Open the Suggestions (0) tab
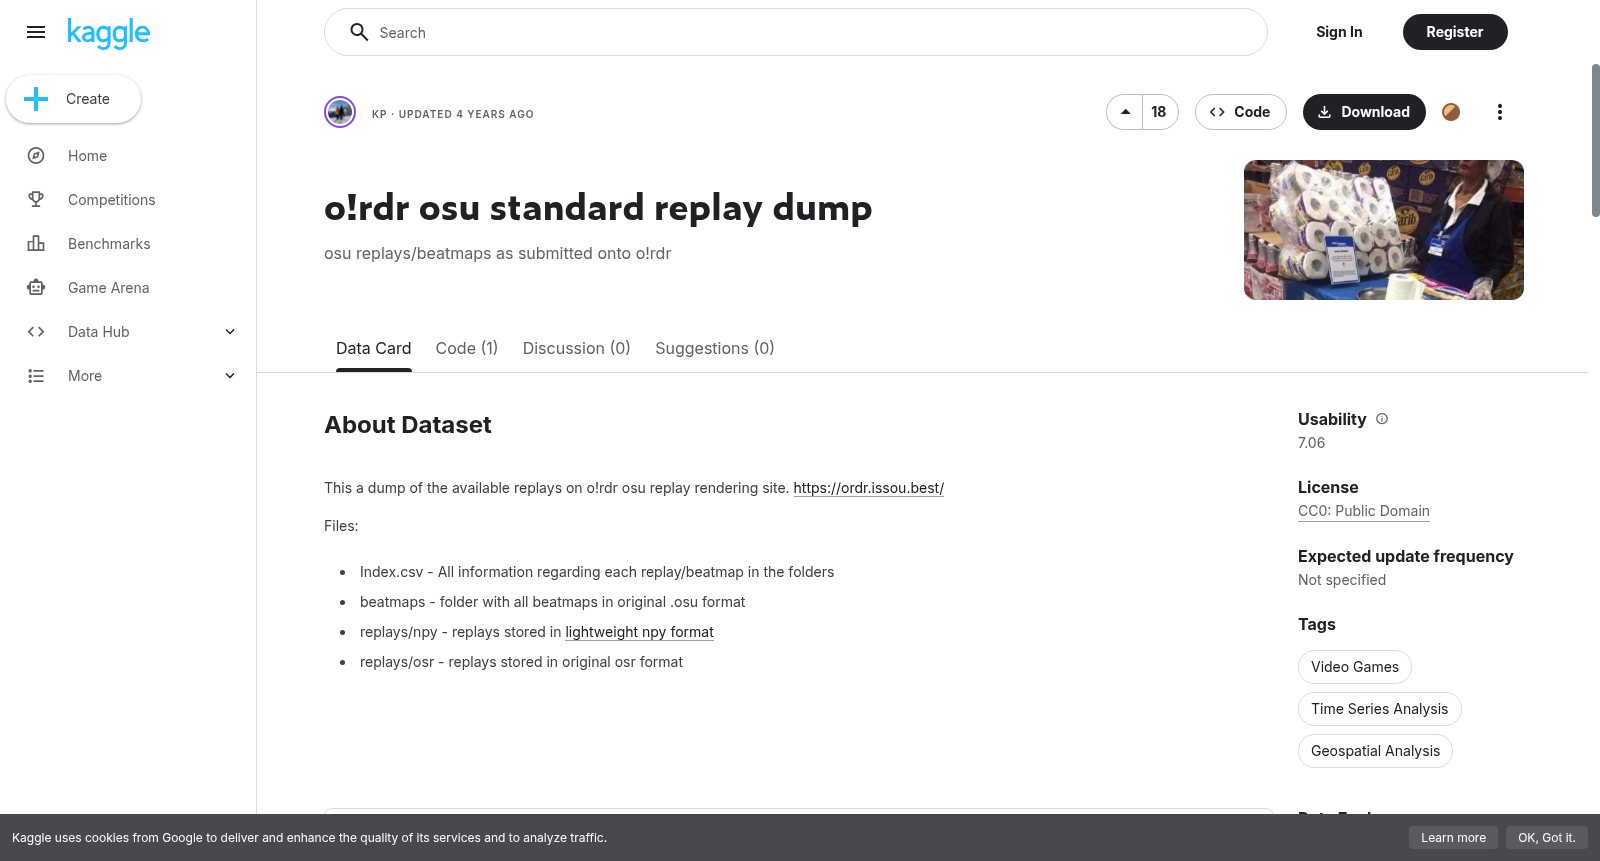 (715, 348)
